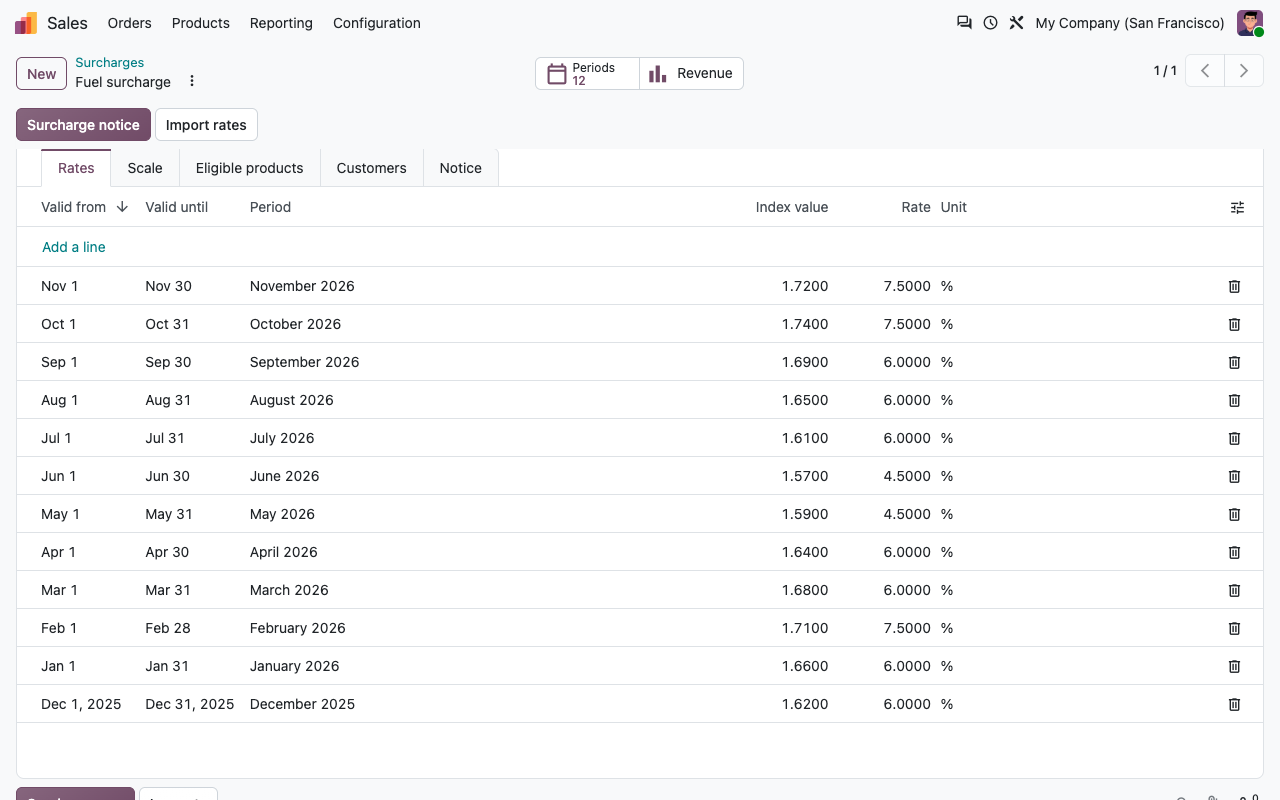
Task: Open the Orders menu
Action: tap(130, 23)
